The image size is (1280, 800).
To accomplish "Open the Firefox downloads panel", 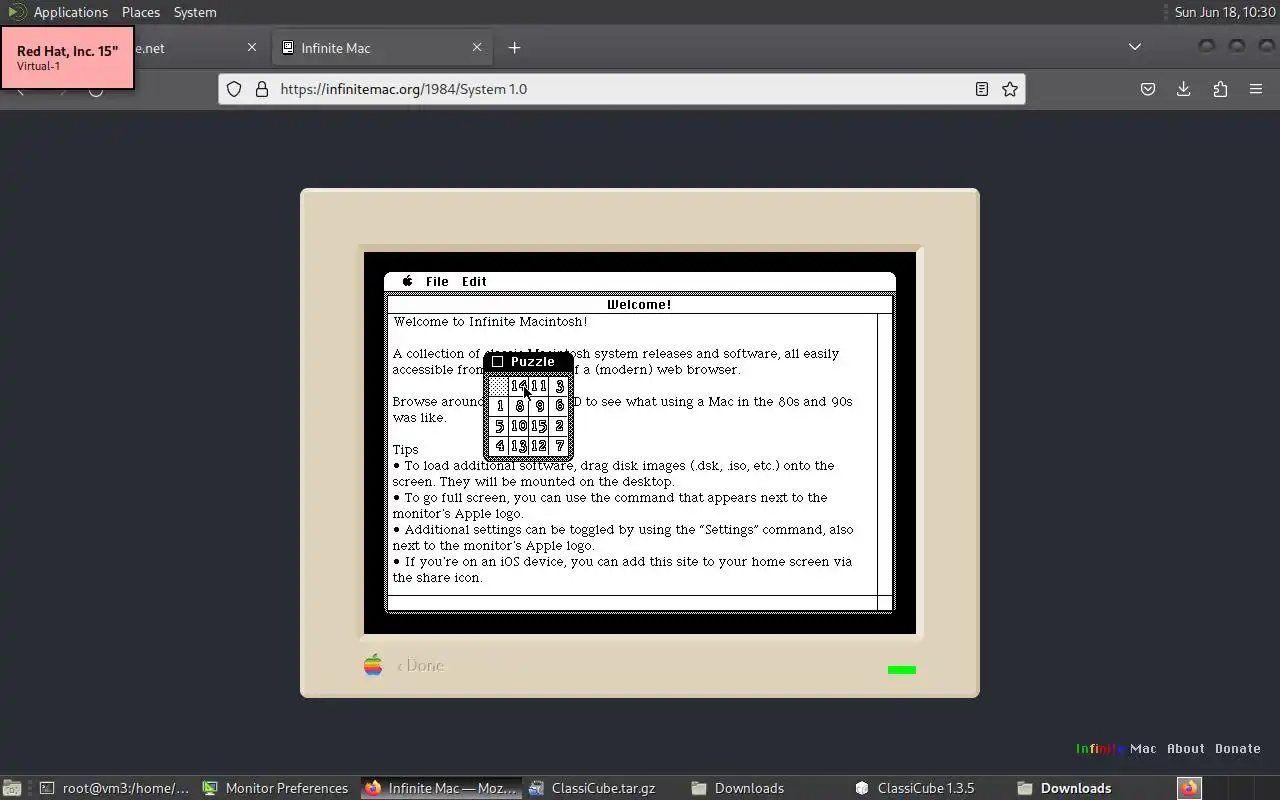I will coord(1184,89).
